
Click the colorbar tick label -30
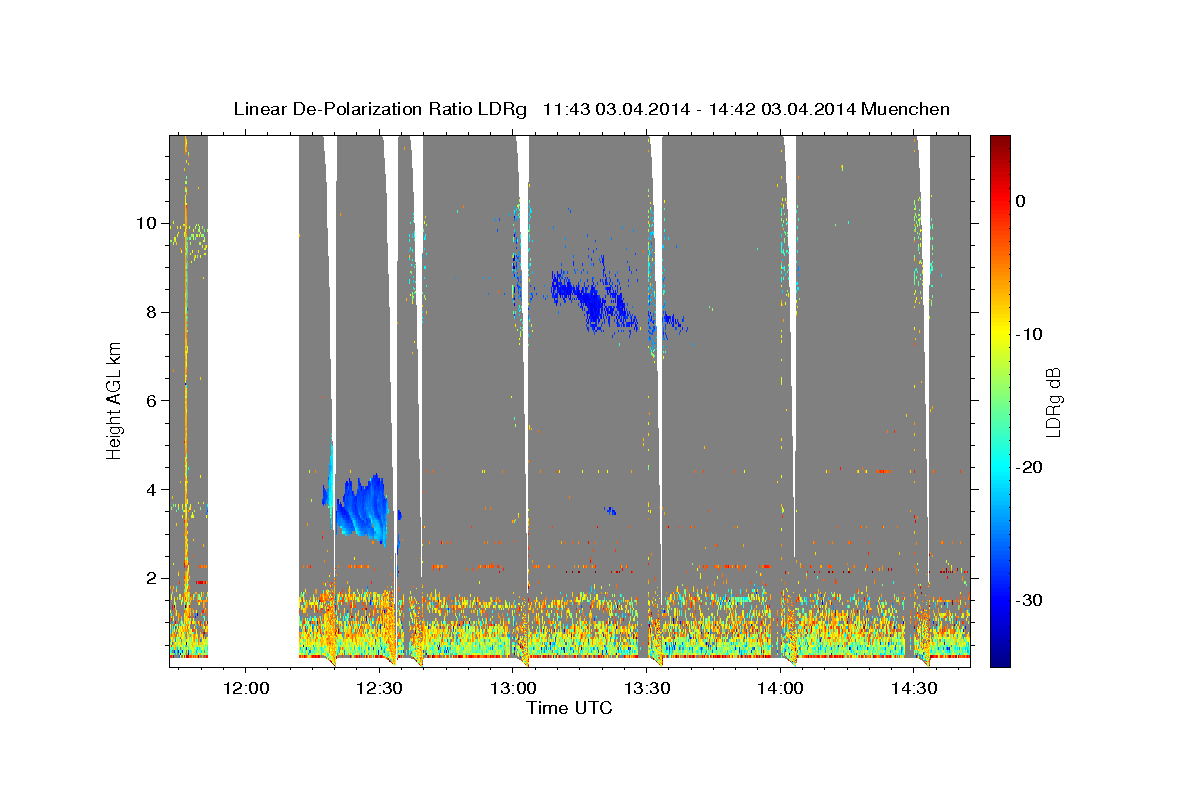(x=1029, y=600)
